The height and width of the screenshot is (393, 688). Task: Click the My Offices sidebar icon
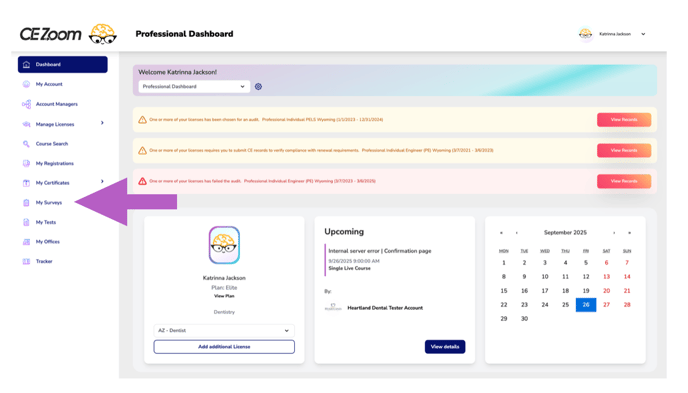[26, 242]
